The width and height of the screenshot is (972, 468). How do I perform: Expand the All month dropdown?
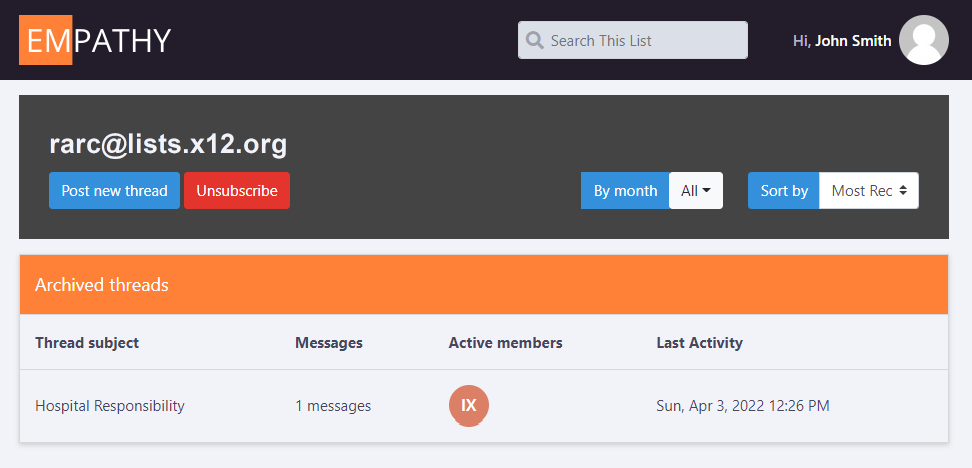(695, 190)
